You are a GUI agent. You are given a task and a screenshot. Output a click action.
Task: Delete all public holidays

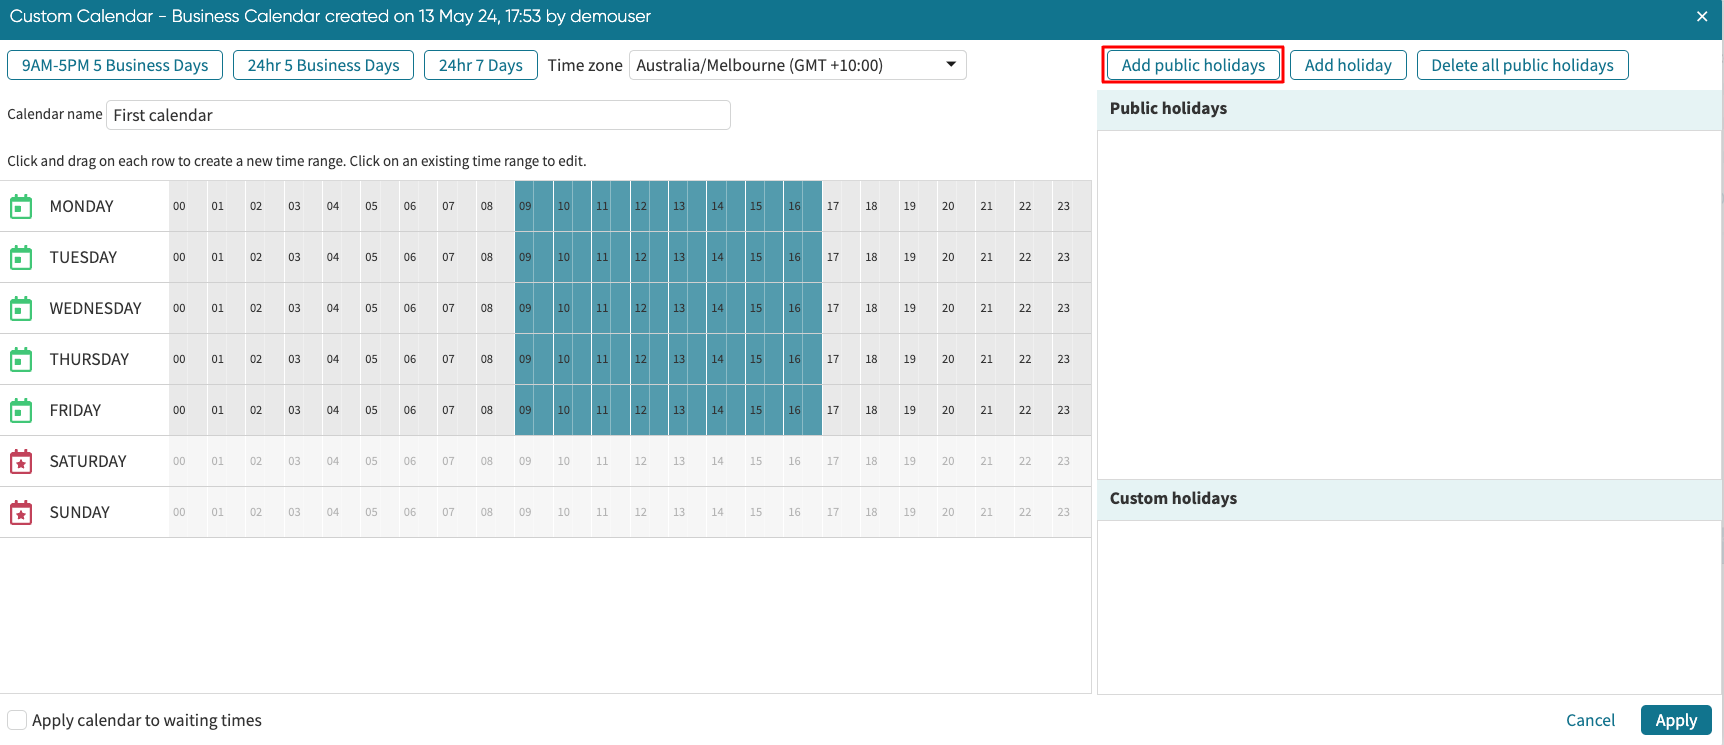tap(1521, 65)
